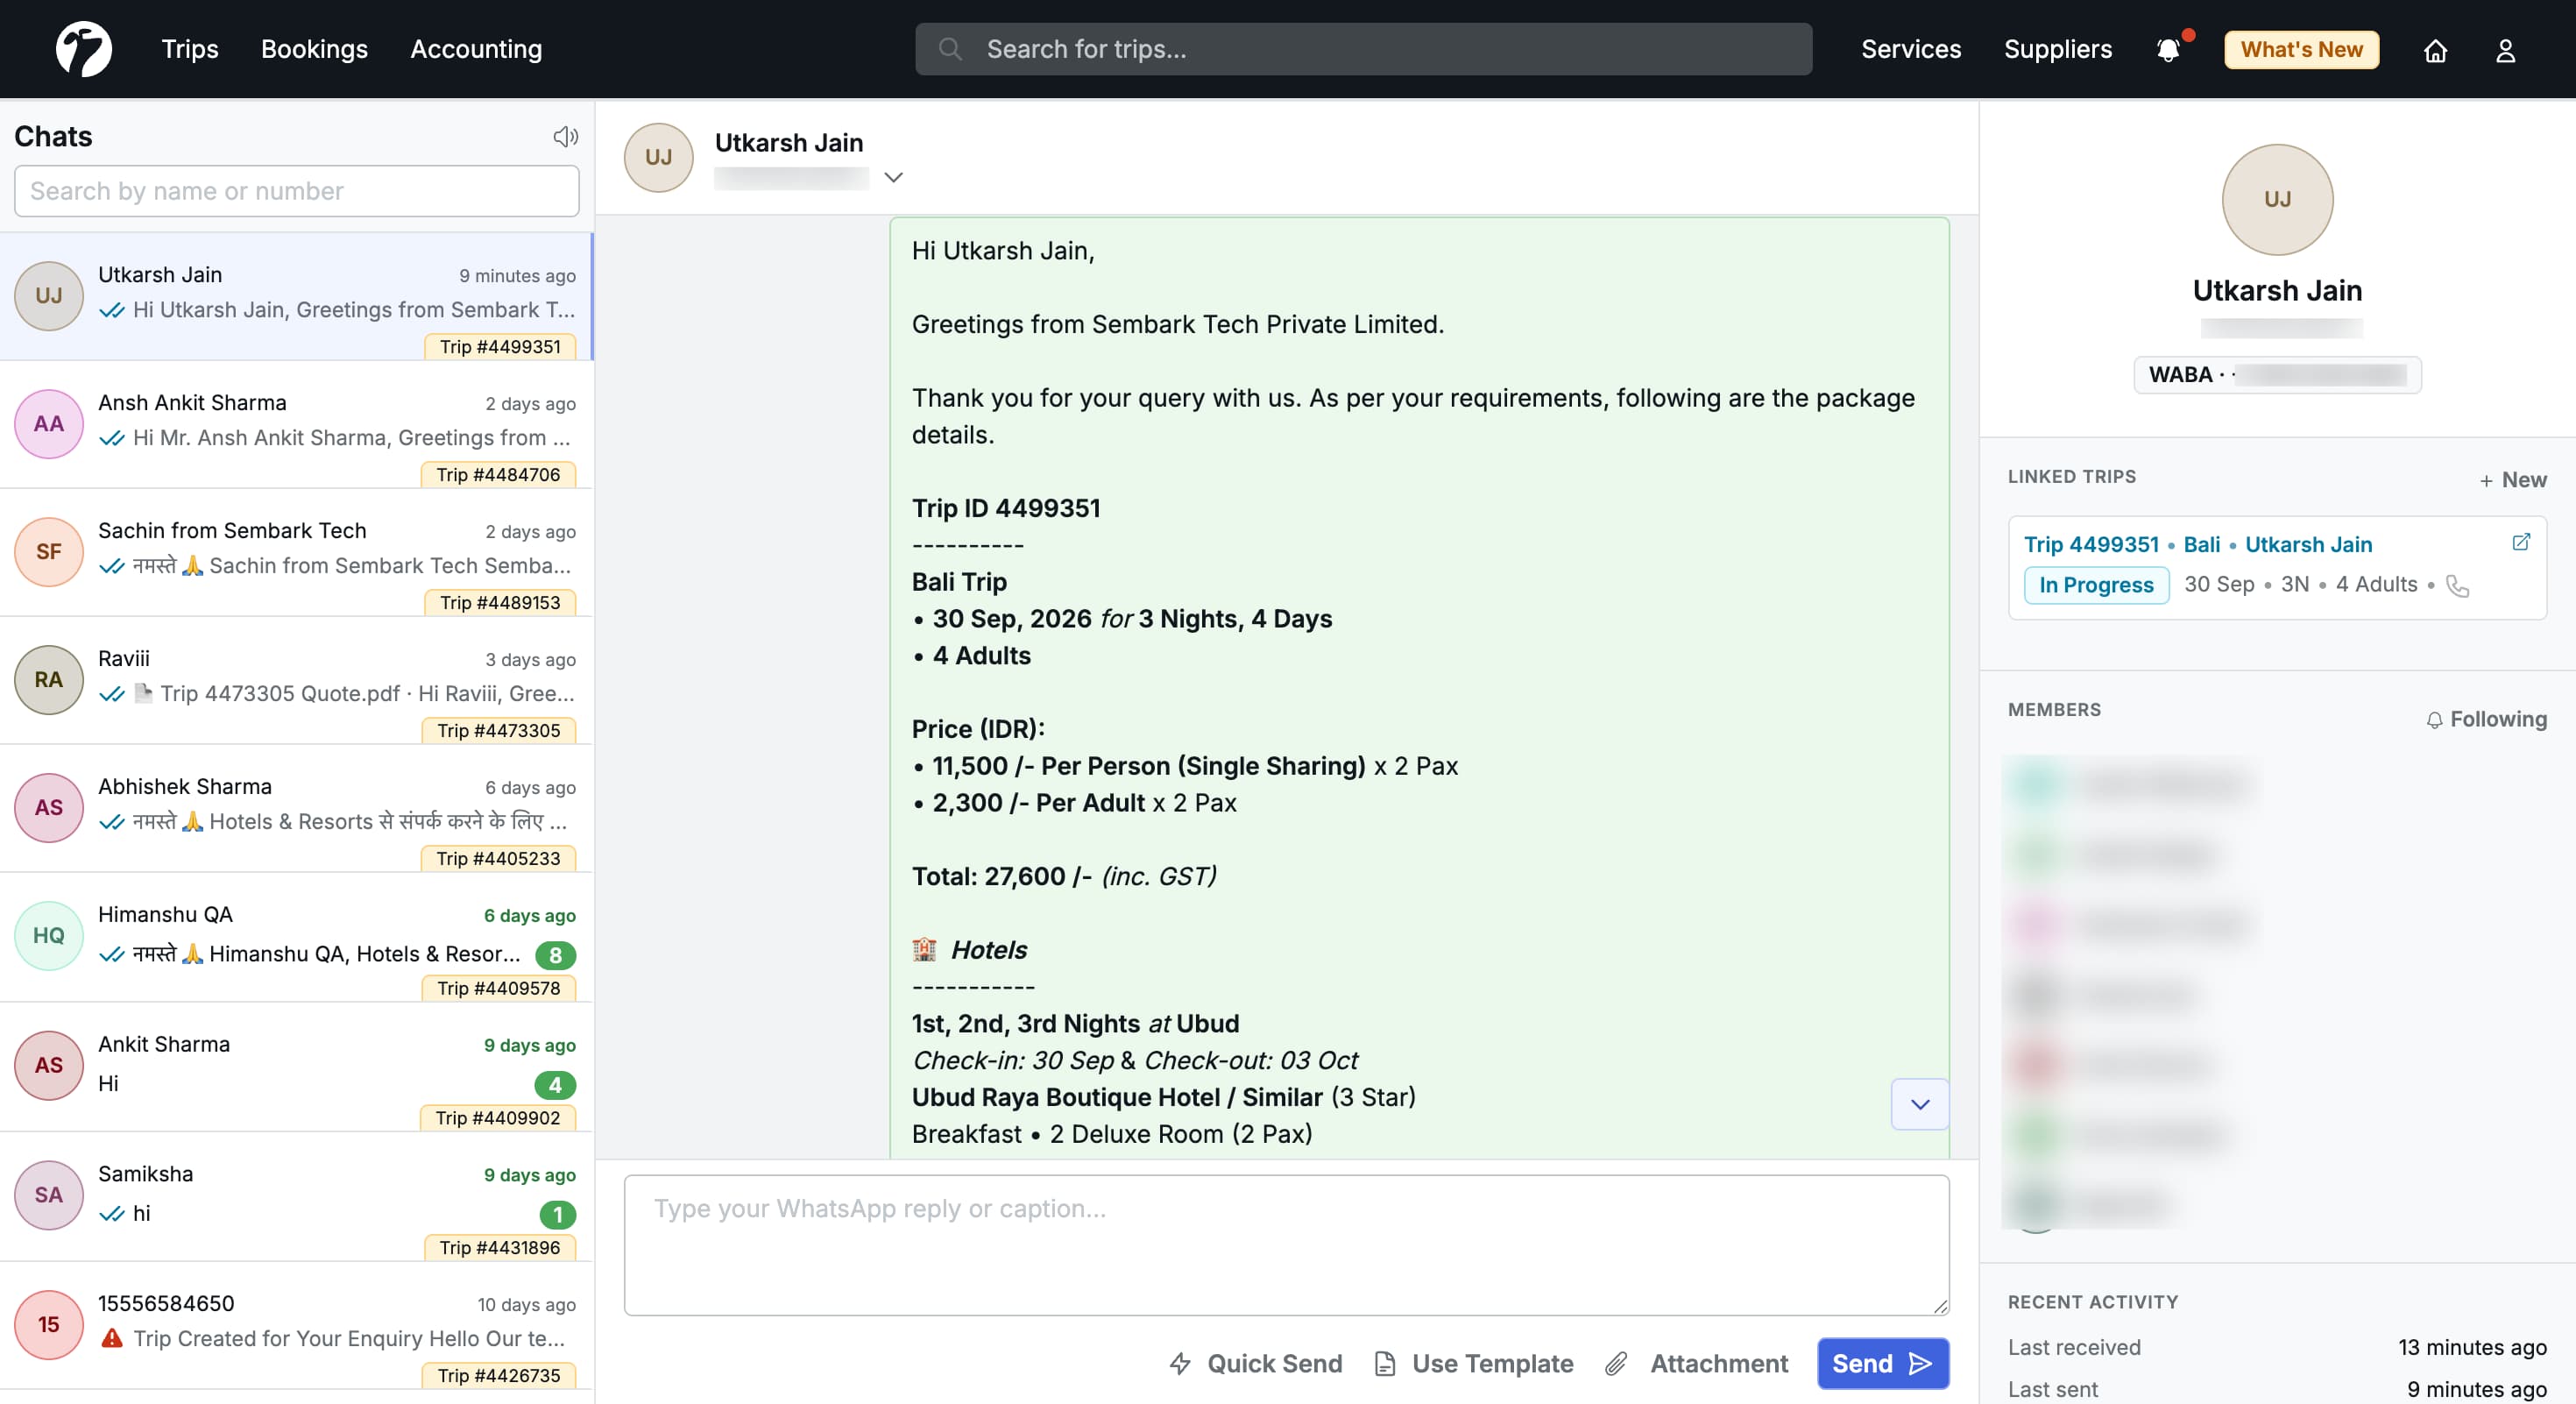Click the Utkarsh Jain link in linked trip
This screenshot has height=1404, width=2576.
[x=2308, y=544]
